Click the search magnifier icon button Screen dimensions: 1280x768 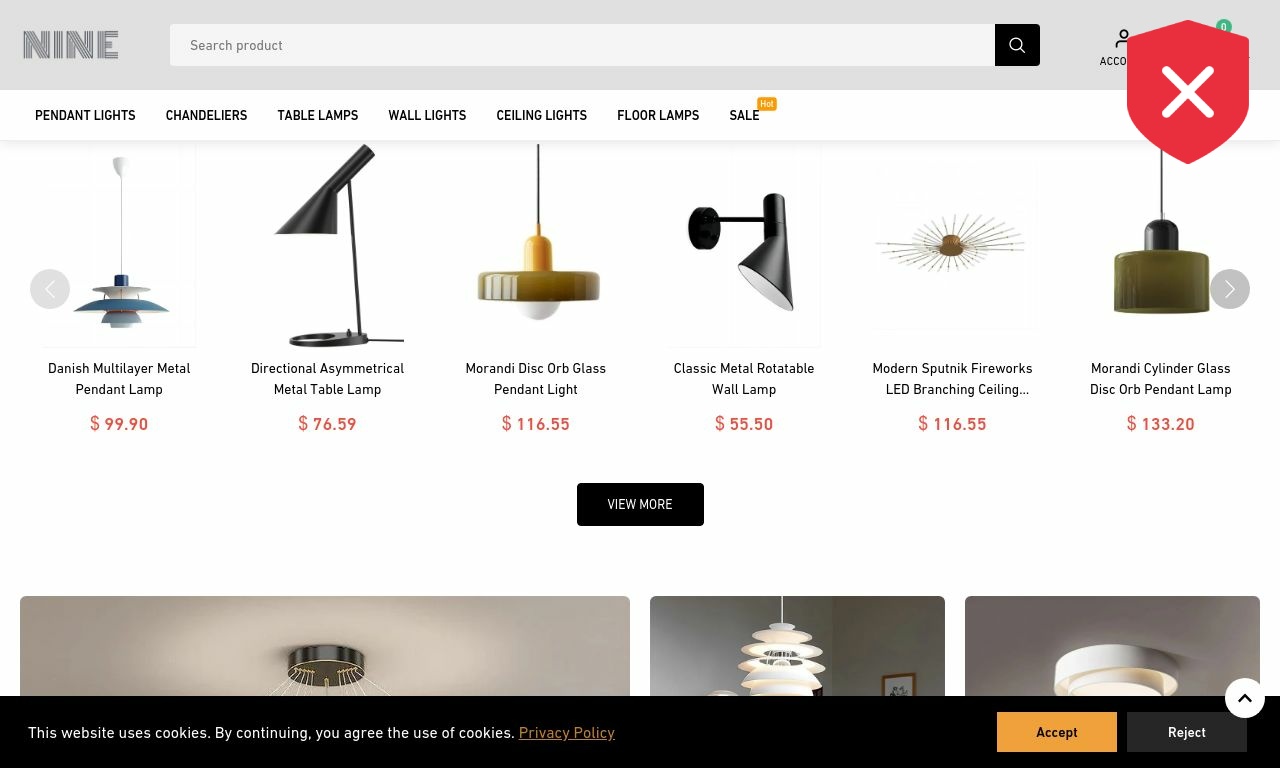[x=1017, y=45]
